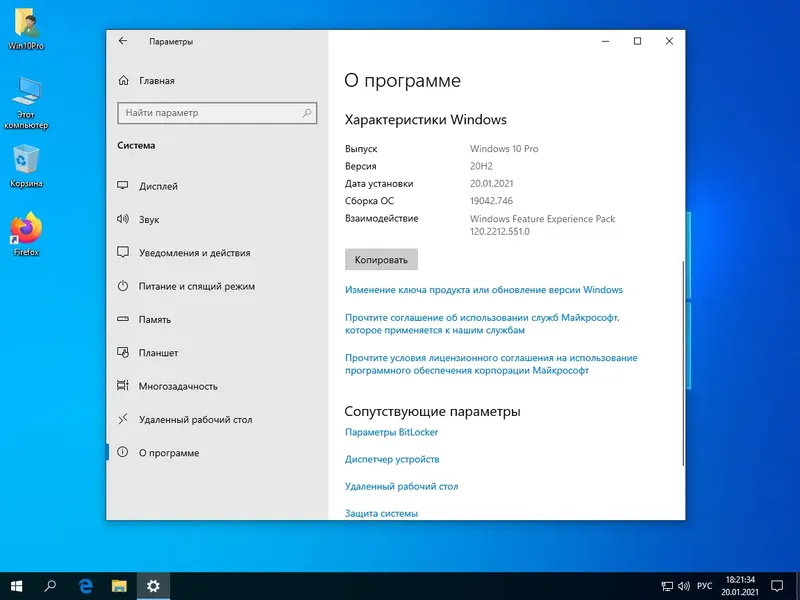
Task: Click the РУС language indicator in tray
Action: click(707, 587)
